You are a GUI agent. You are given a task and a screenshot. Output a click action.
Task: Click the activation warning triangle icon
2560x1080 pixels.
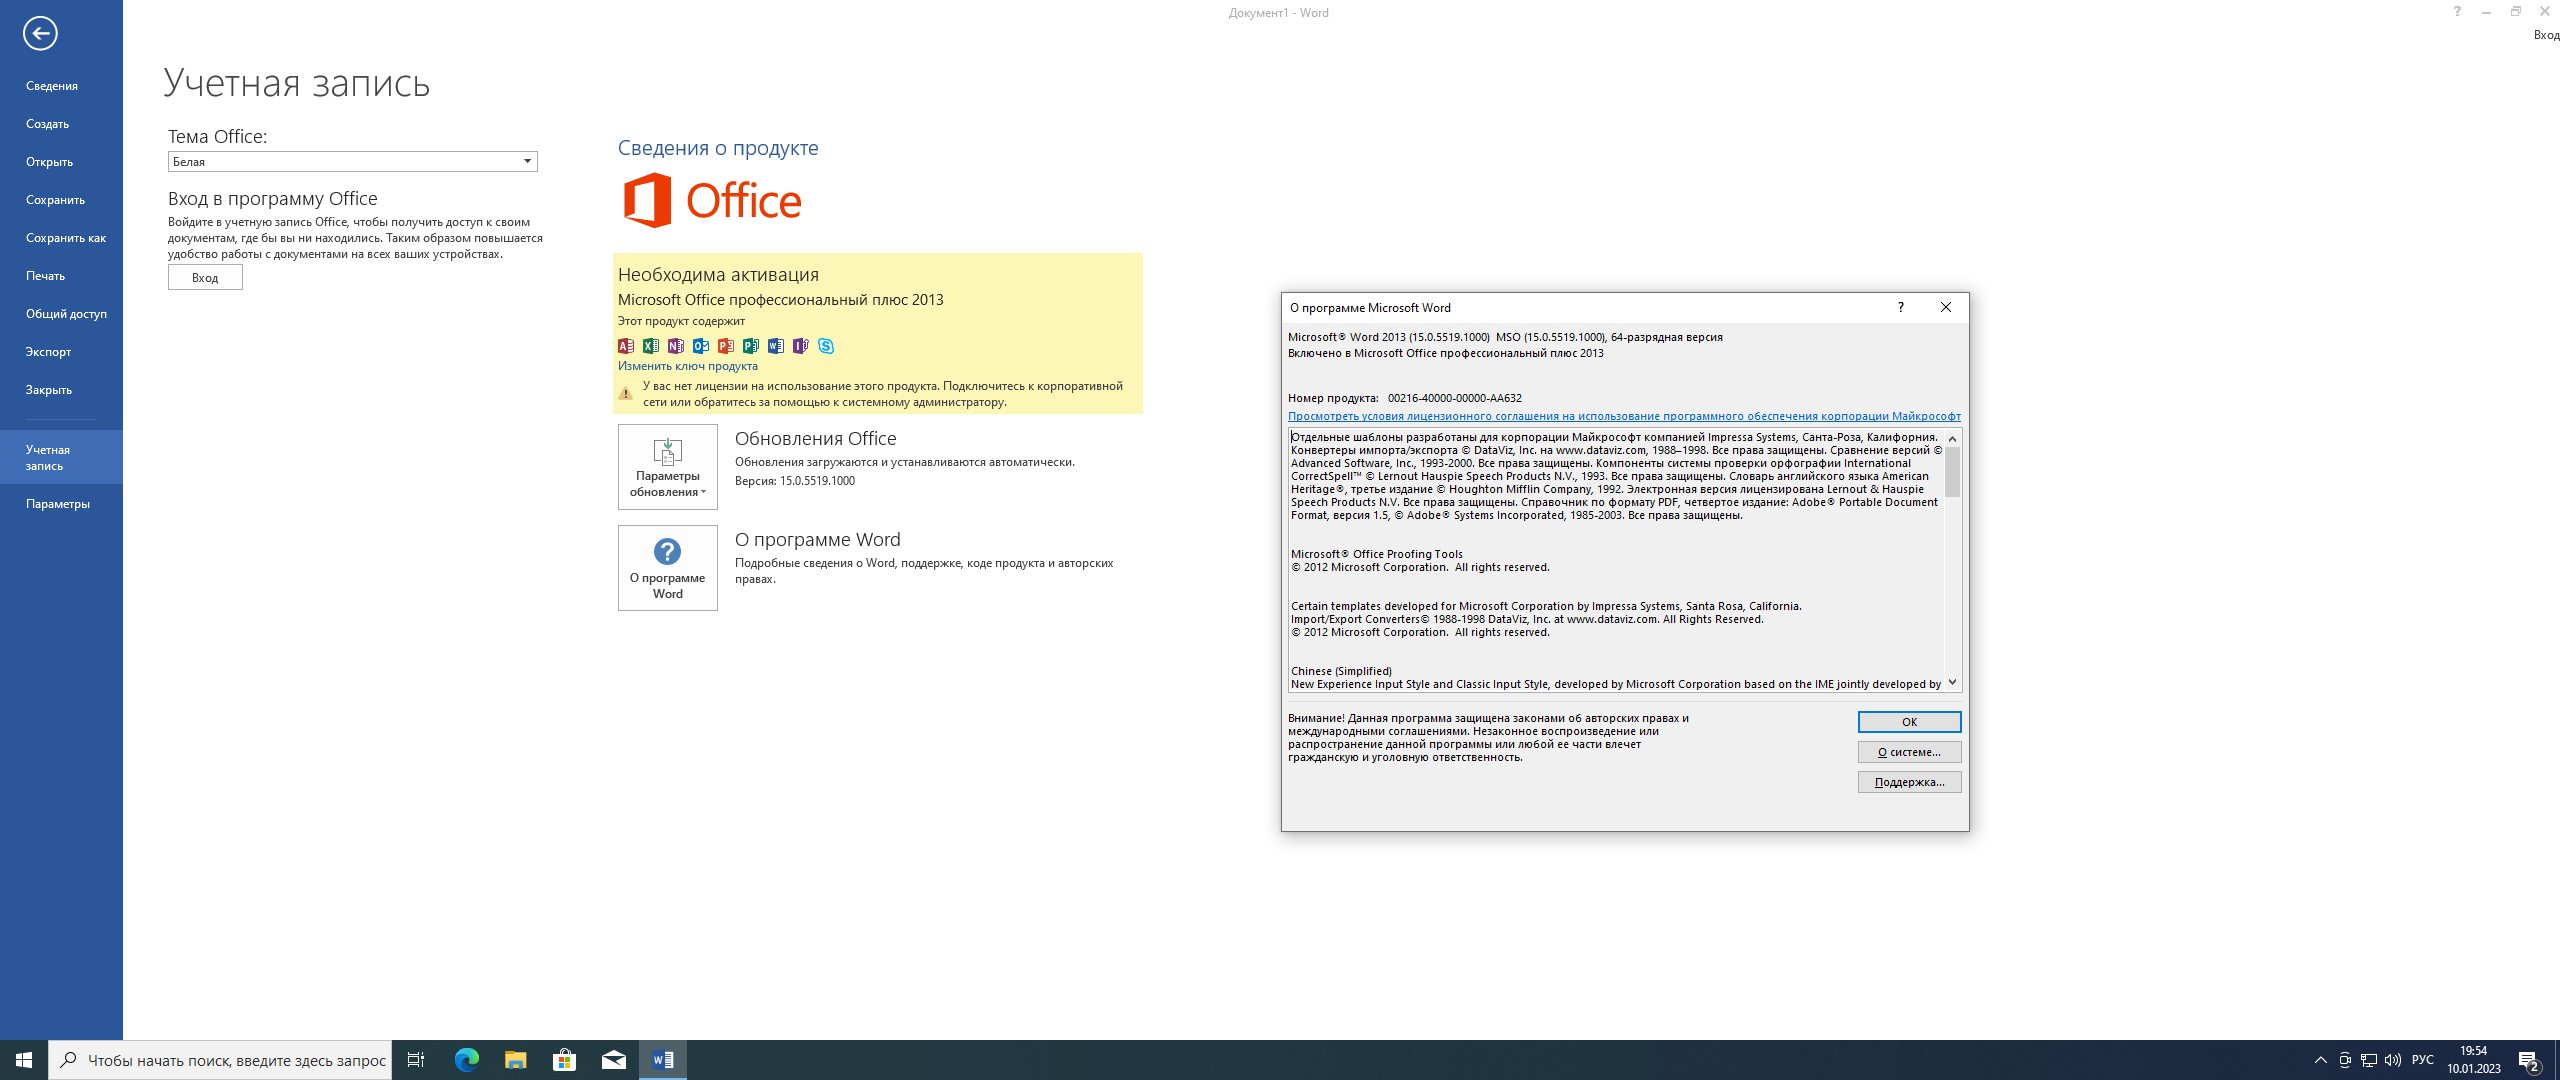[x=626, y=394]
